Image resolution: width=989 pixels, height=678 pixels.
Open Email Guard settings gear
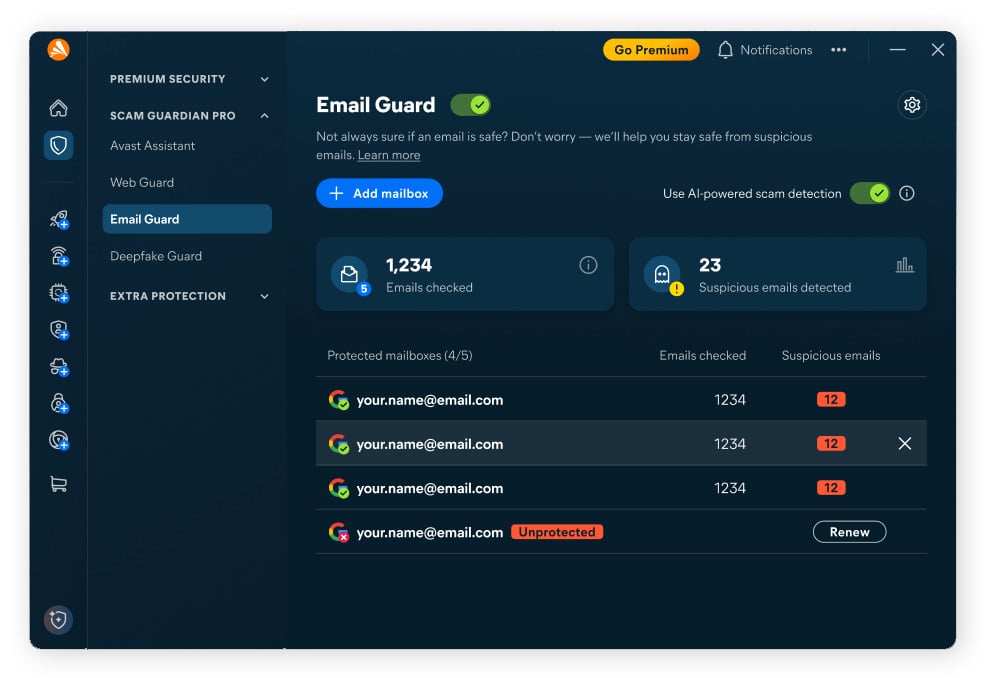pos(912,105)
